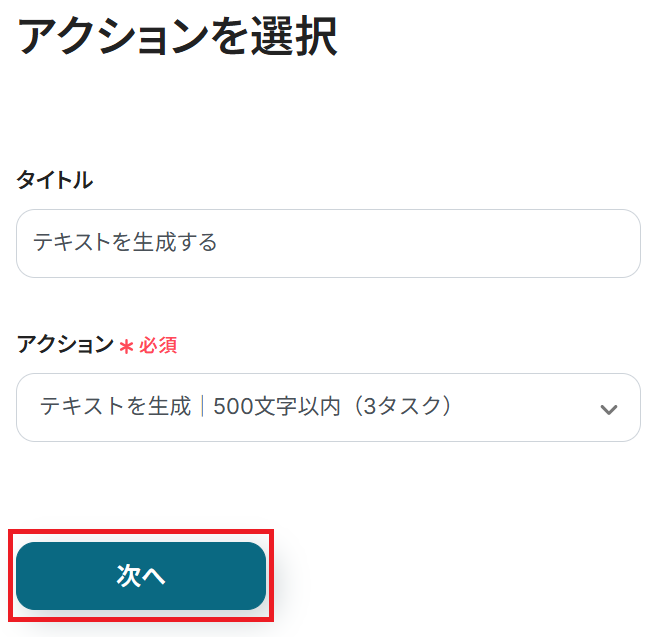This screenshot has height=637, width=657.
Task: Place the cursor at the end of テキストを生成する
Action: click(218, 243)
